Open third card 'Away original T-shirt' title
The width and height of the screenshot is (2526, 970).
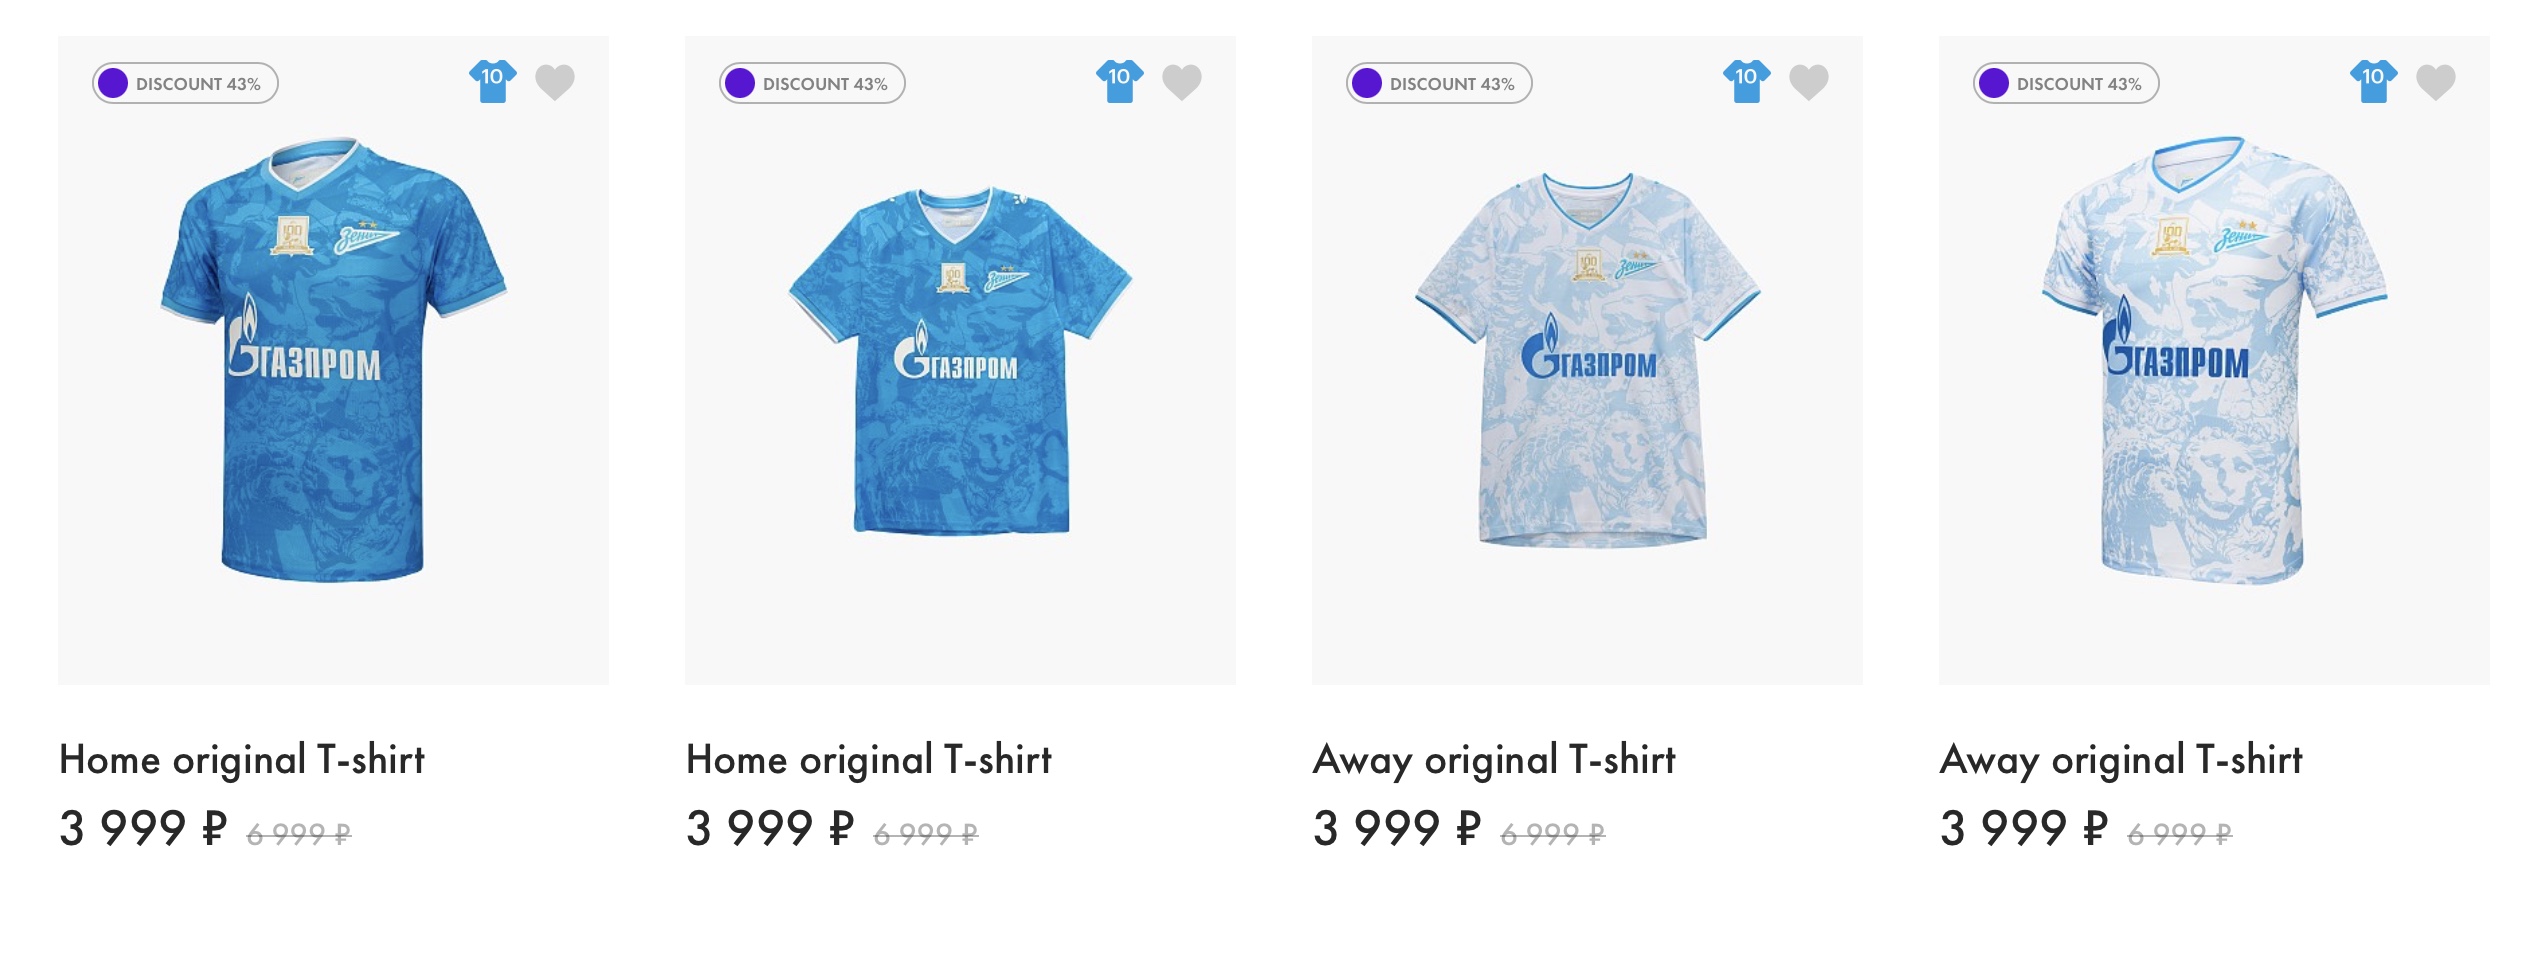coord(1494,761)
